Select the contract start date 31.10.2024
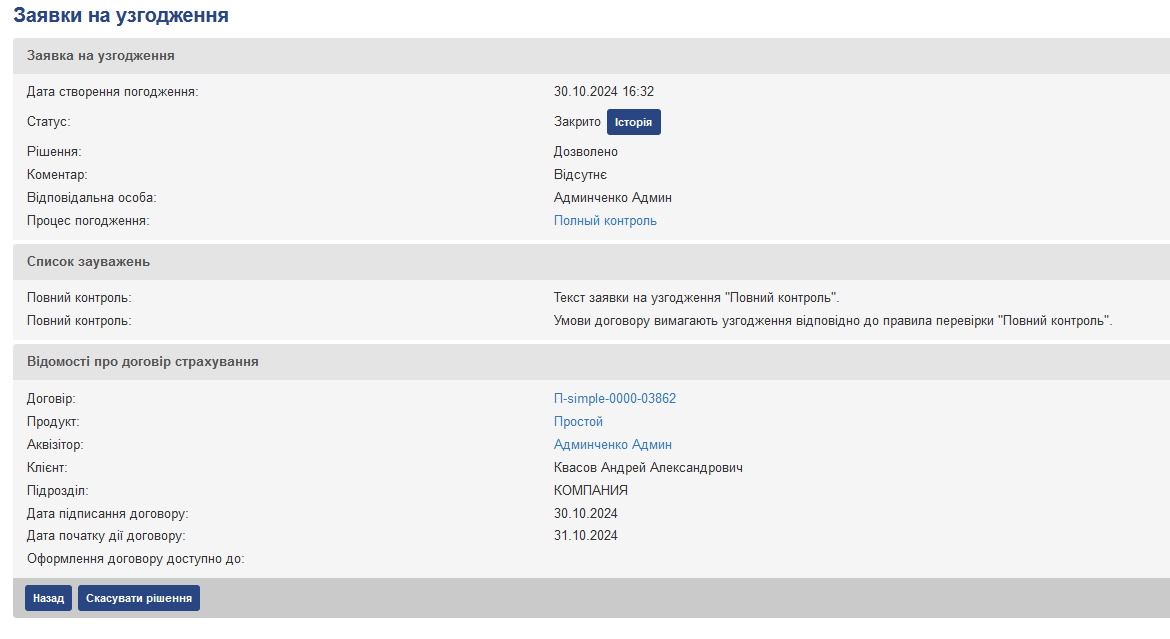 586,536
